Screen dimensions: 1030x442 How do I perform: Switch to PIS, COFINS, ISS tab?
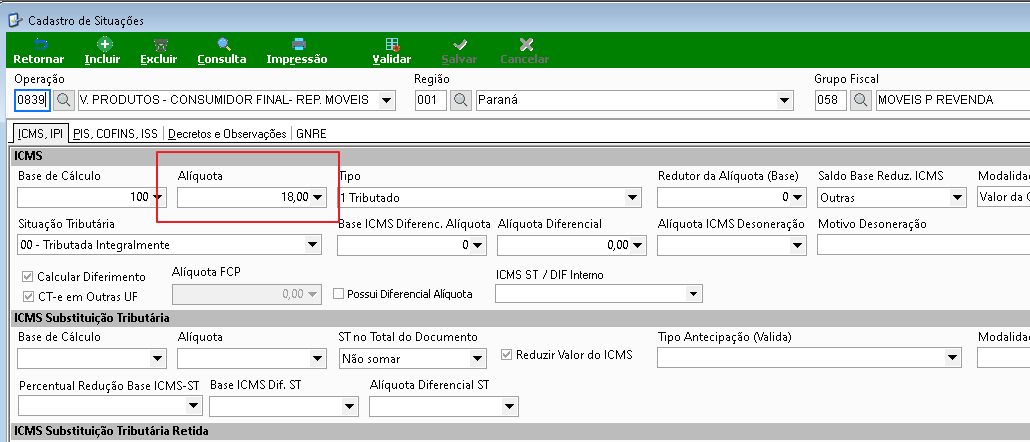115,133
